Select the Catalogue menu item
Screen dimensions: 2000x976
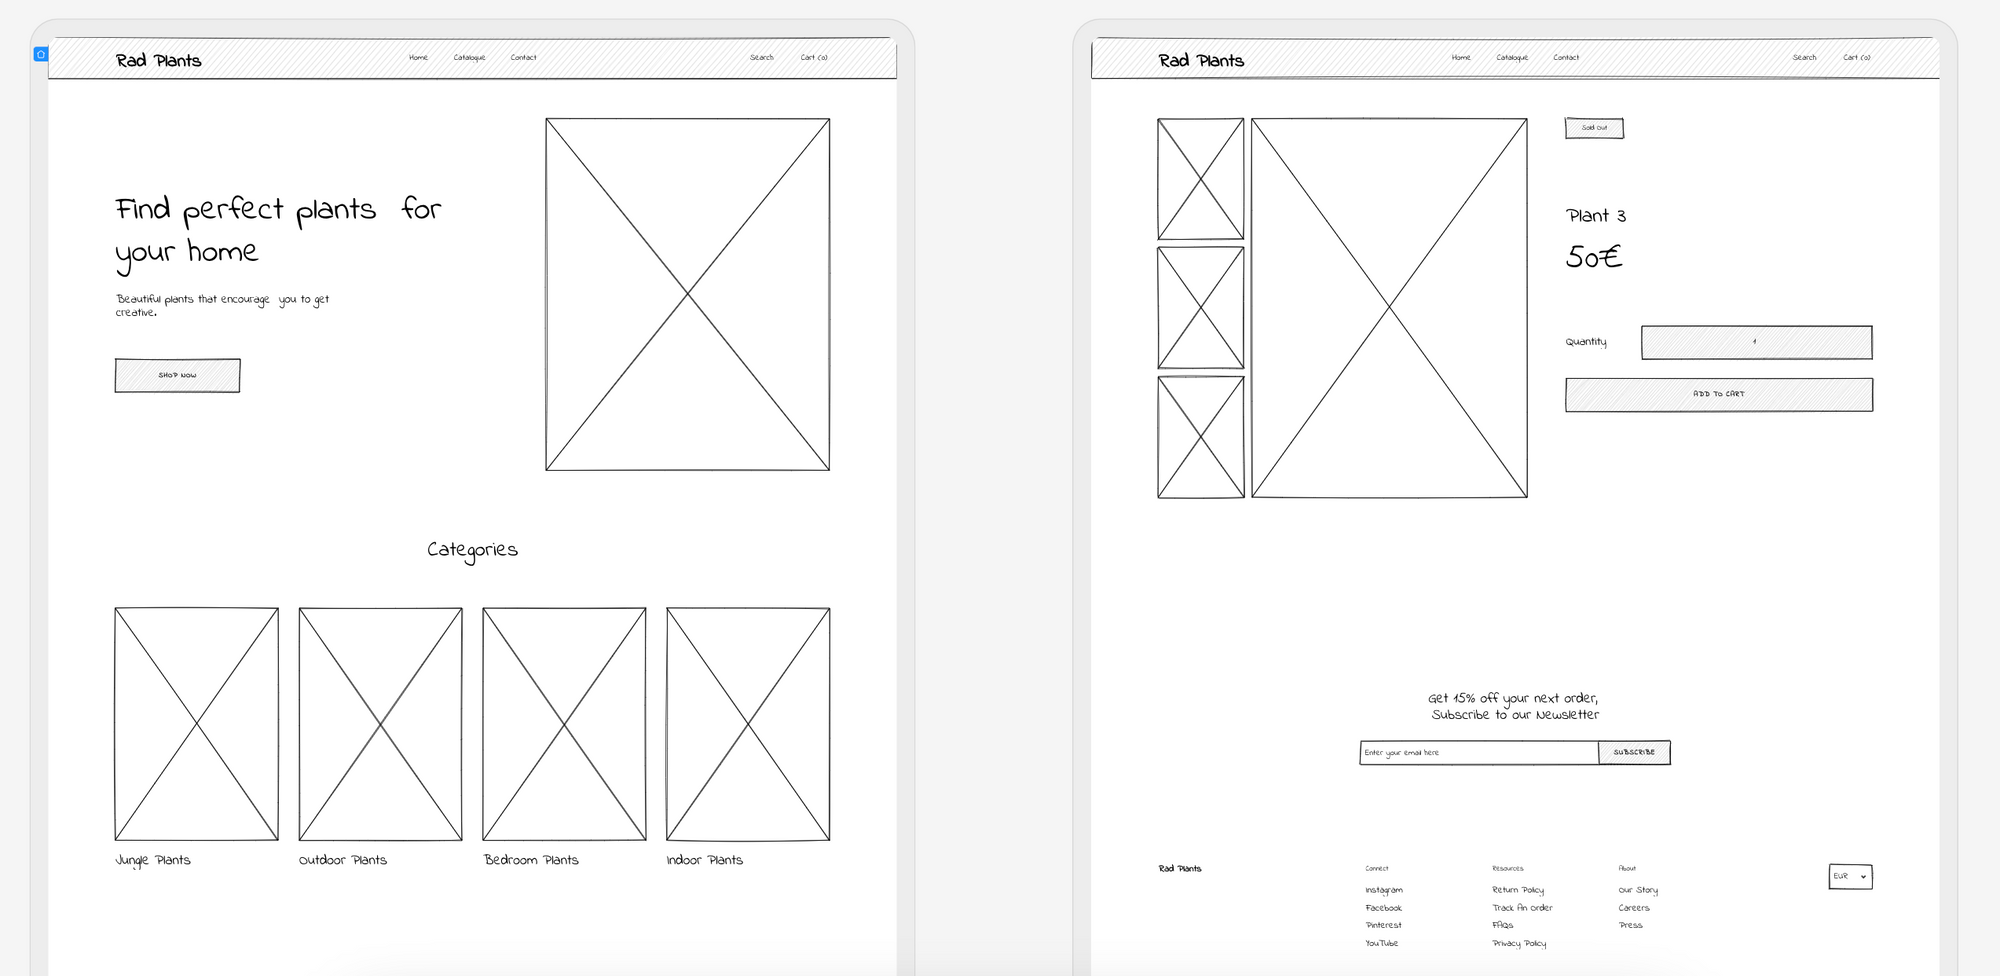(470, 57)
